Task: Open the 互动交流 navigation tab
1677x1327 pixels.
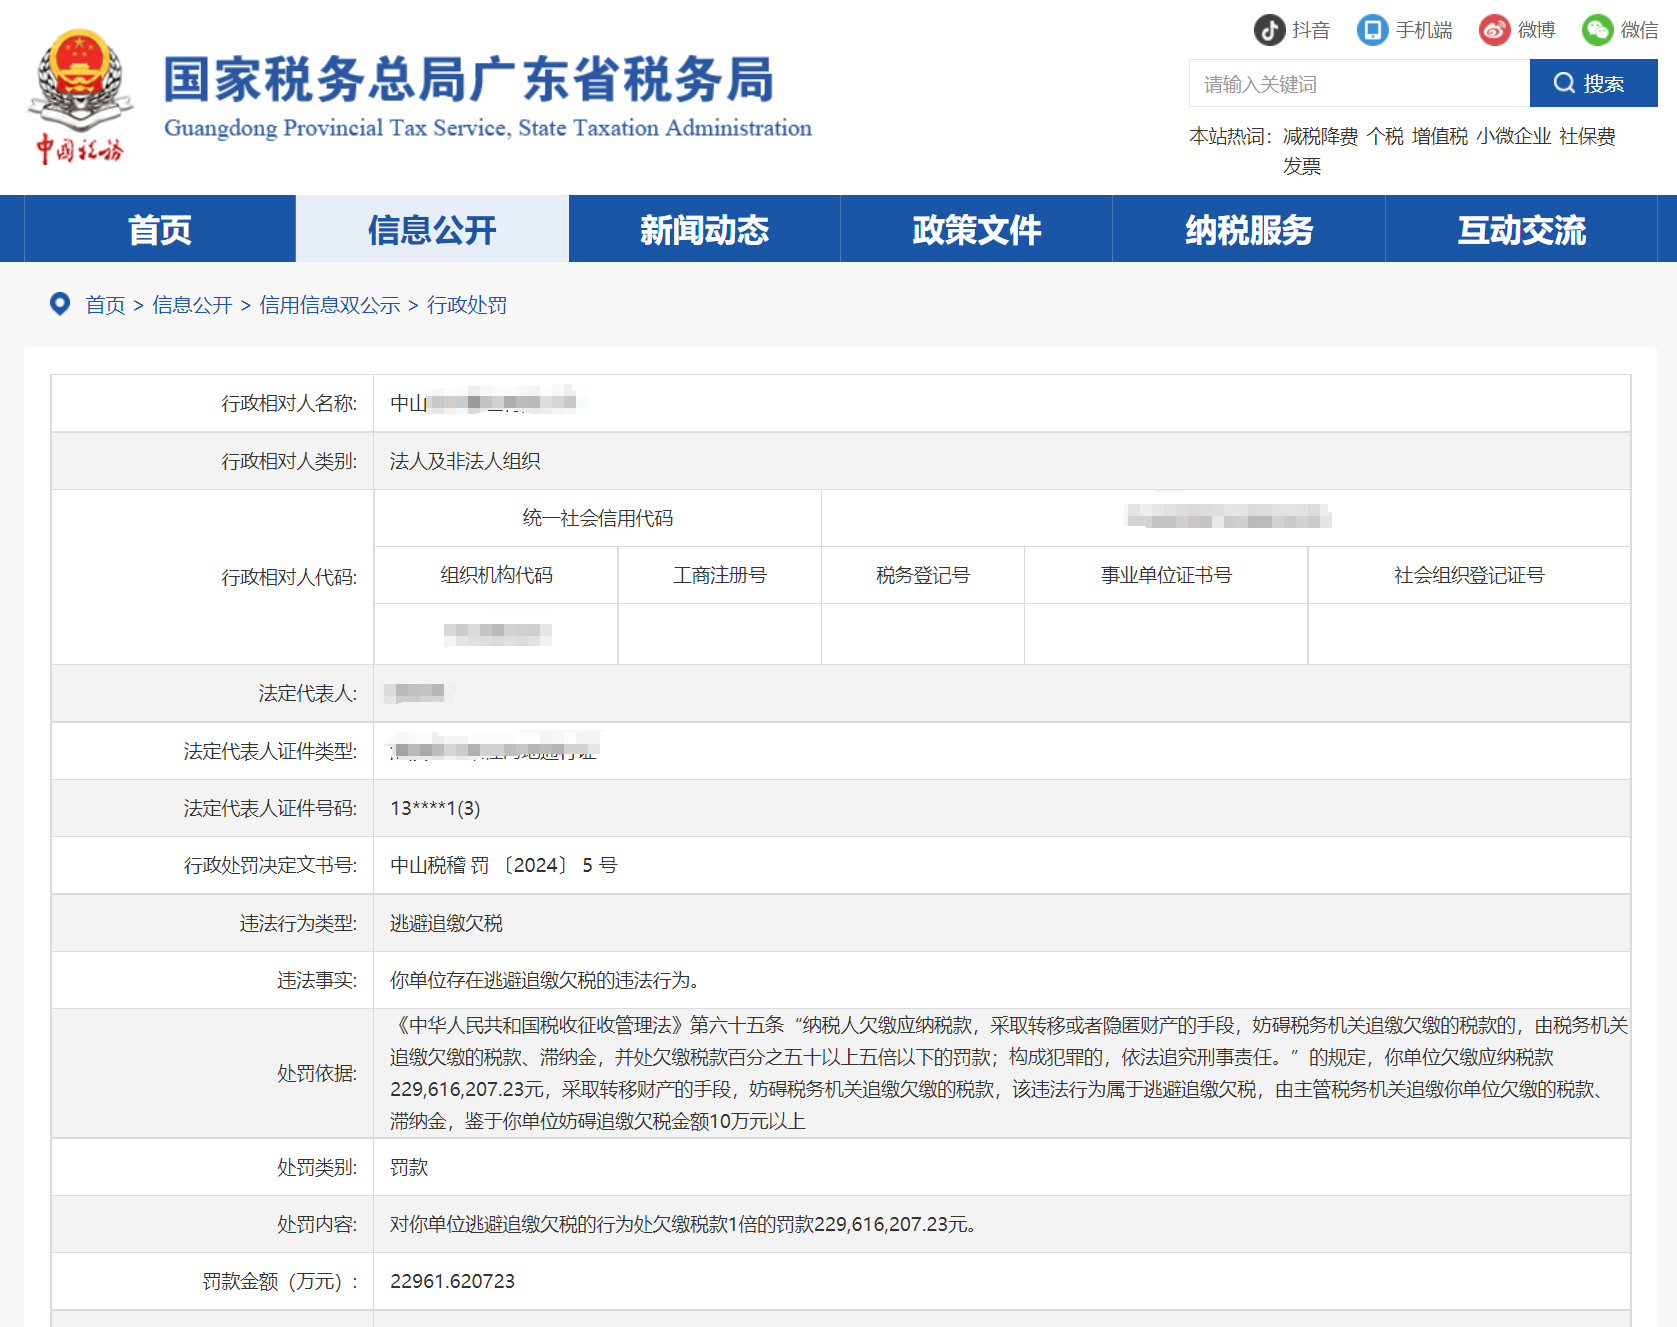Action: [1521, 229]
